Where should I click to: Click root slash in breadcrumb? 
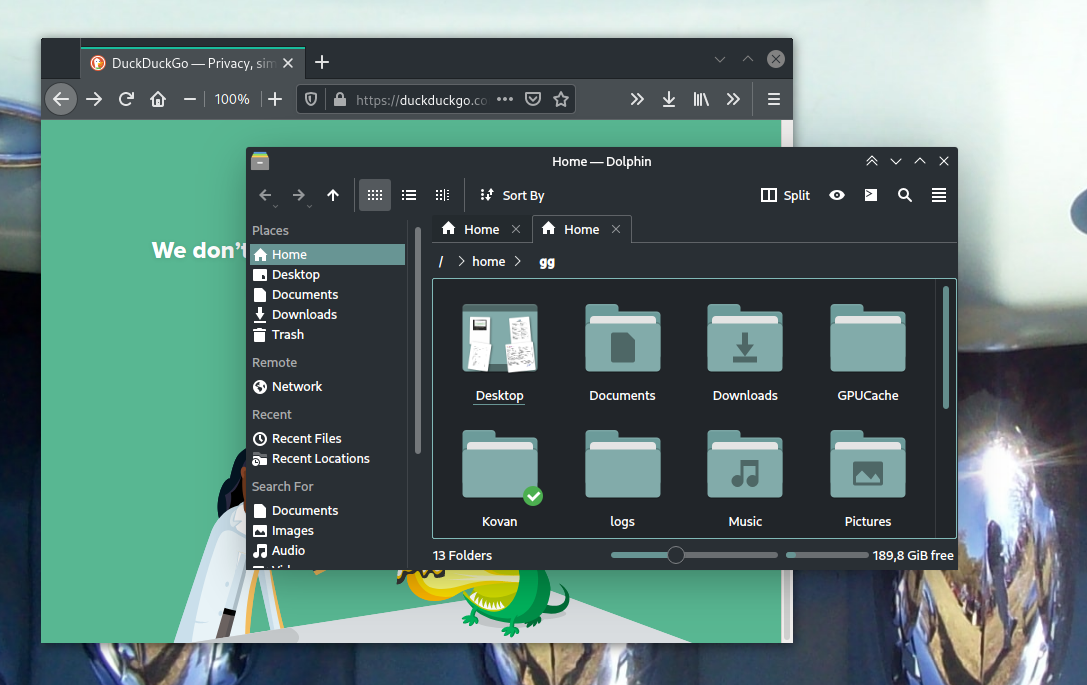(441, 262)
